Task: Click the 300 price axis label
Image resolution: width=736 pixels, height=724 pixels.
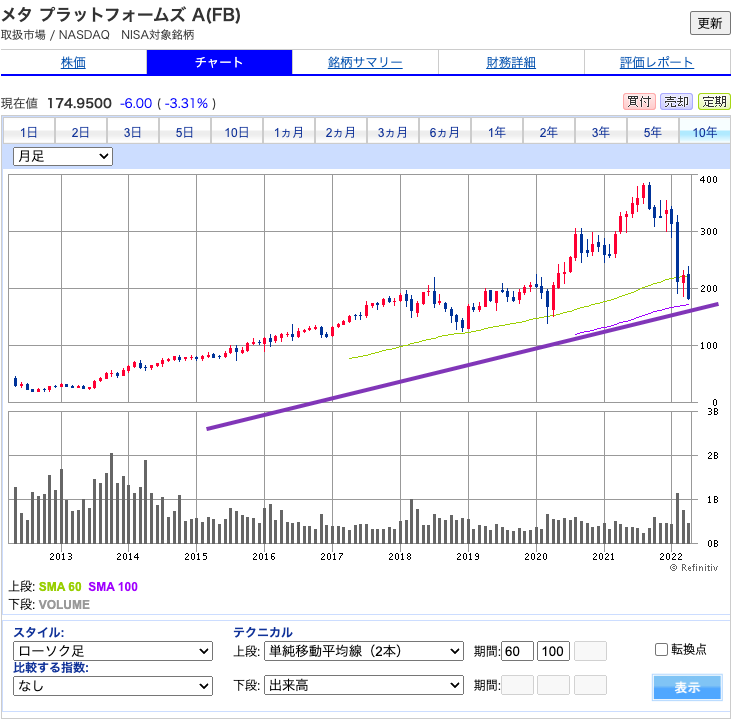Action: (709, 231)
